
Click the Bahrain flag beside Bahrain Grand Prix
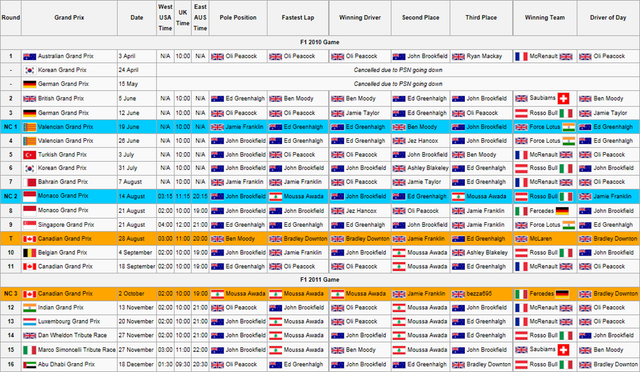[29, 182]
